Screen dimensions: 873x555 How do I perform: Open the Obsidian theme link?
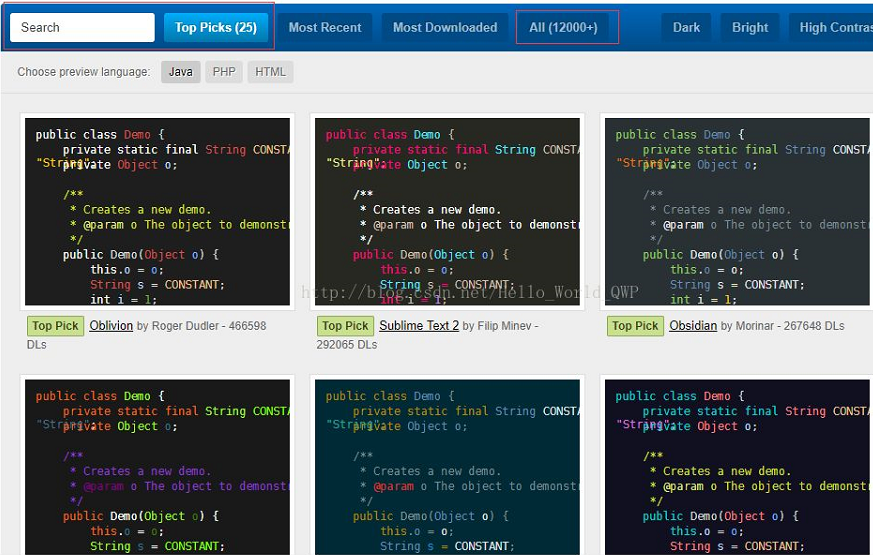[x=693, y=326]
